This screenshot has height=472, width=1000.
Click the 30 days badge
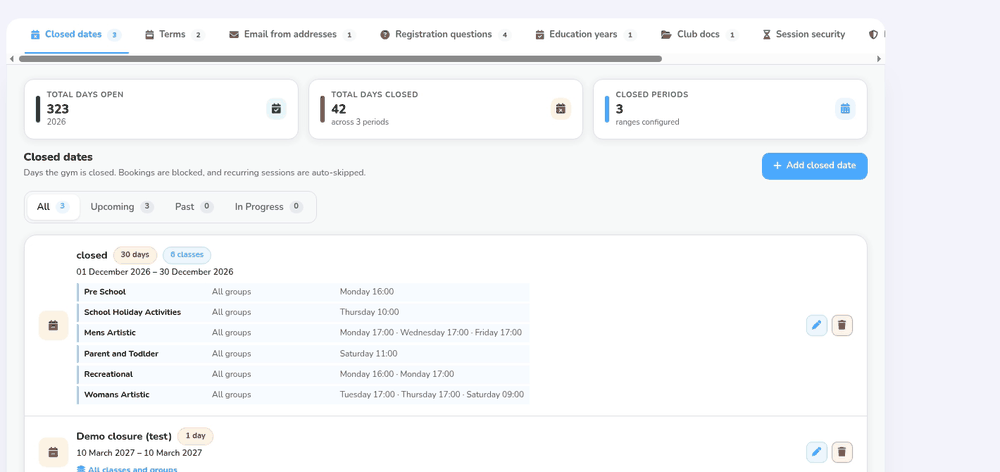coord(135,254)
